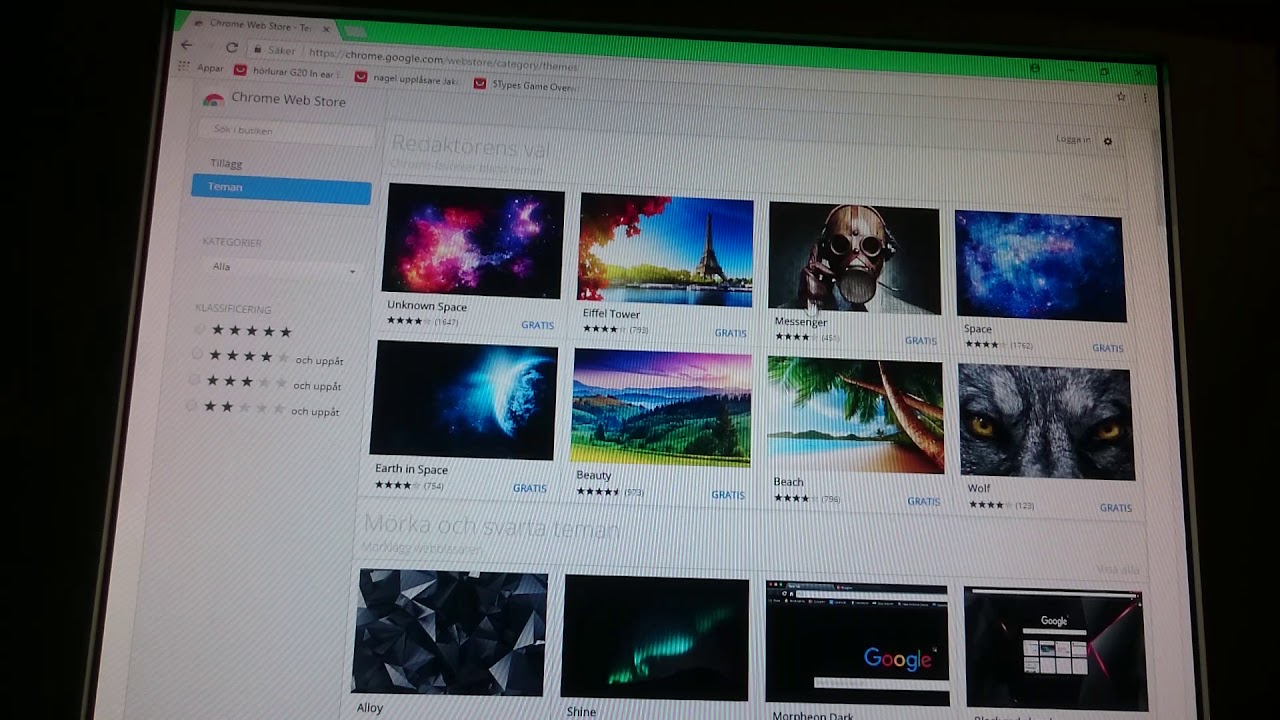Select four stars 'och uppåt' filter

267,357
